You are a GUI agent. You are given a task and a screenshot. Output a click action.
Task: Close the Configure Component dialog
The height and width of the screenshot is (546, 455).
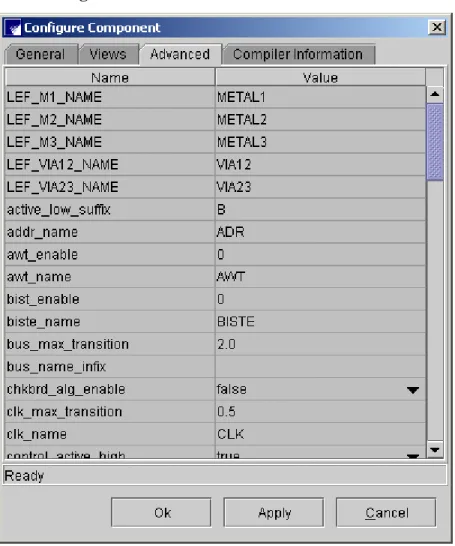(x=437, y=27)
